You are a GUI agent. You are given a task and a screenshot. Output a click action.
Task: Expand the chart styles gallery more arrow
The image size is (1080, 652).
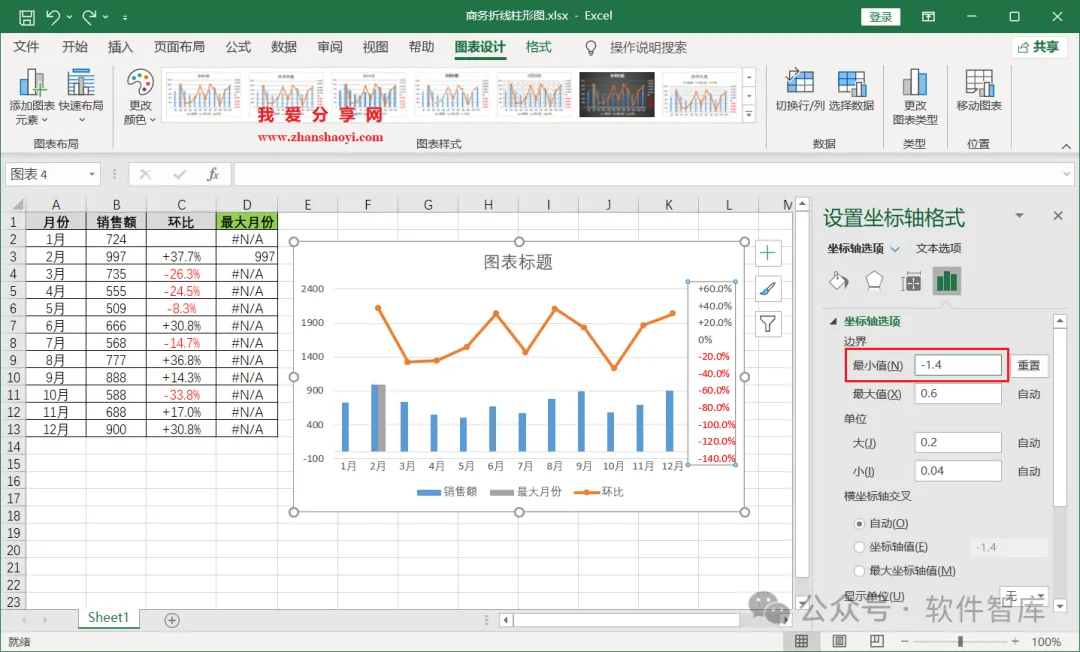click(x=749, y=114)
